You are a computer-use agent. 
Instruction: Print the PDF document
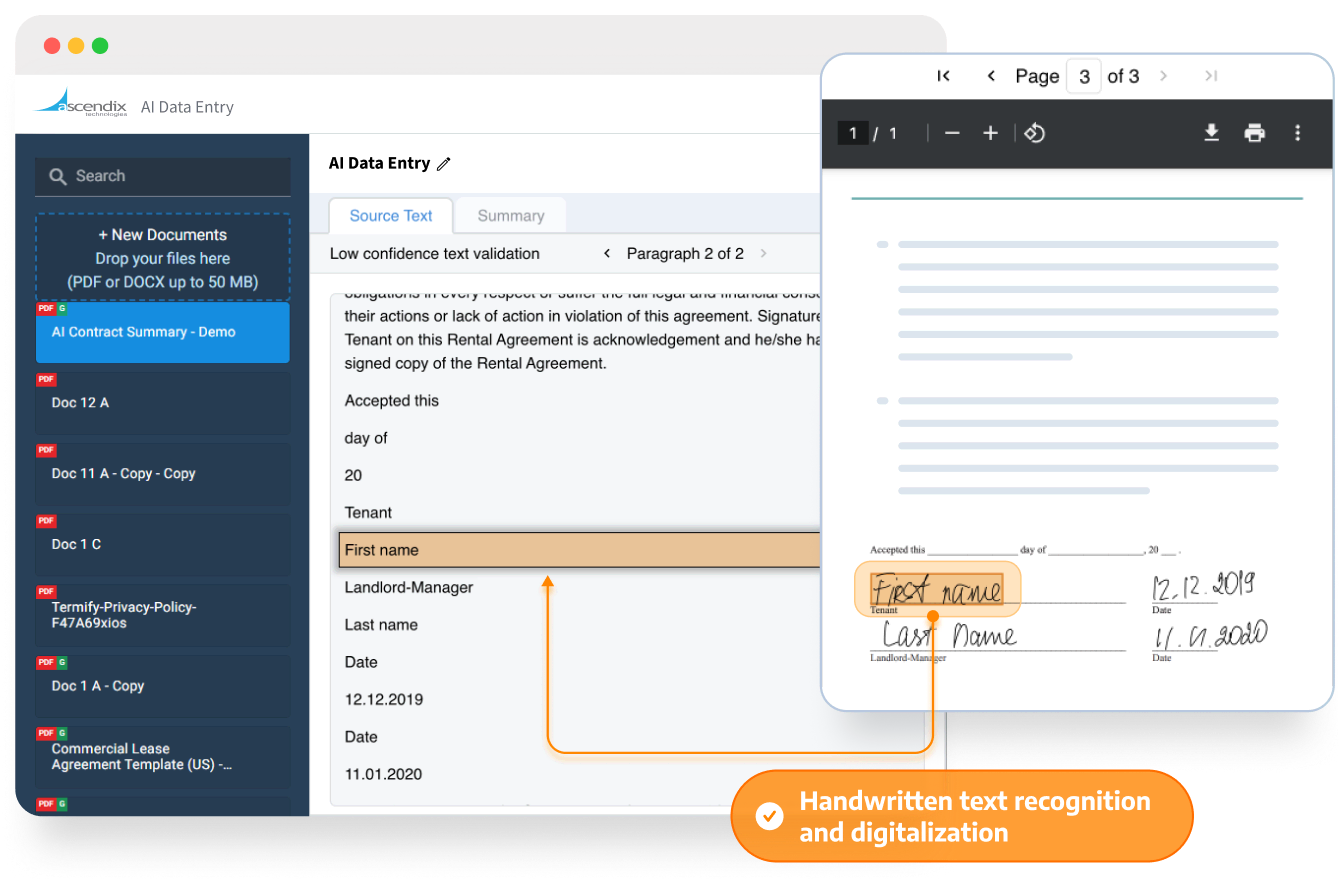click(x=1254, y=133)
